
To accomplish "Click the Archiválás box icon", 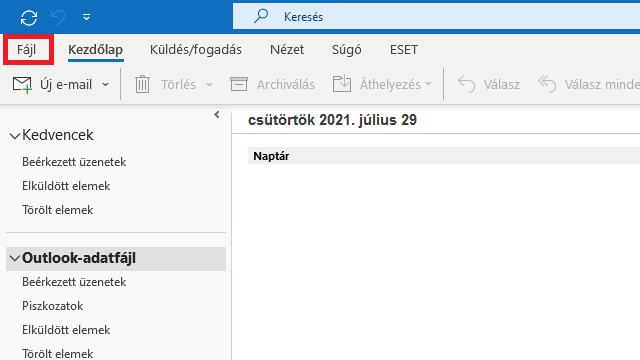I will pyautogui.click(x=239, y=84).
